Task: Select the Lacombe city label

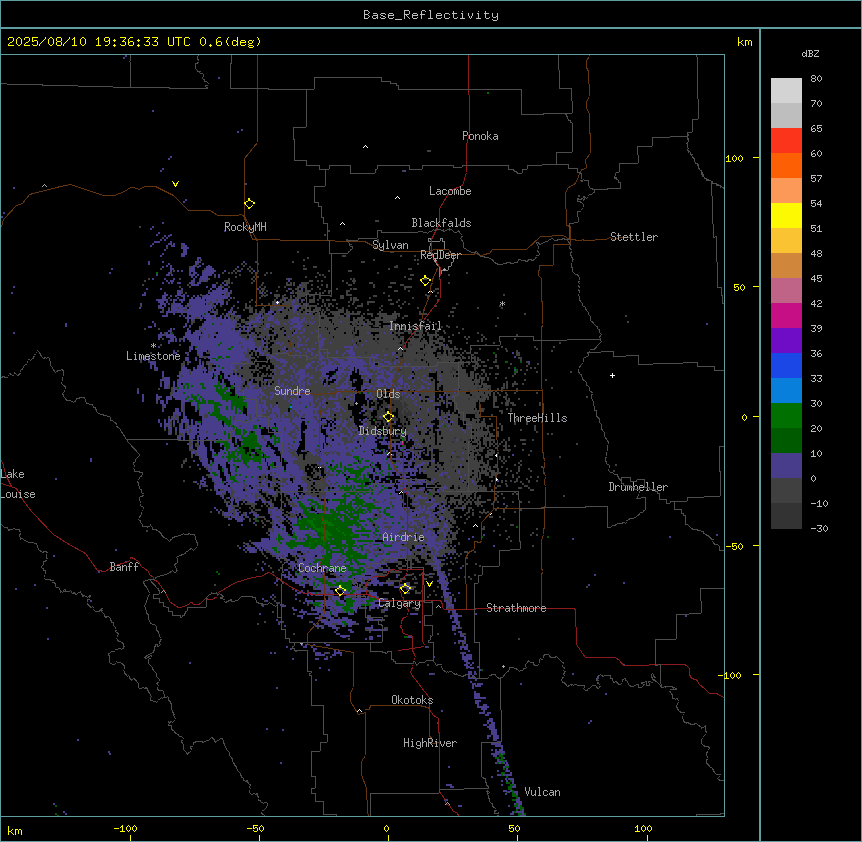Action: [x=450, y=191]
